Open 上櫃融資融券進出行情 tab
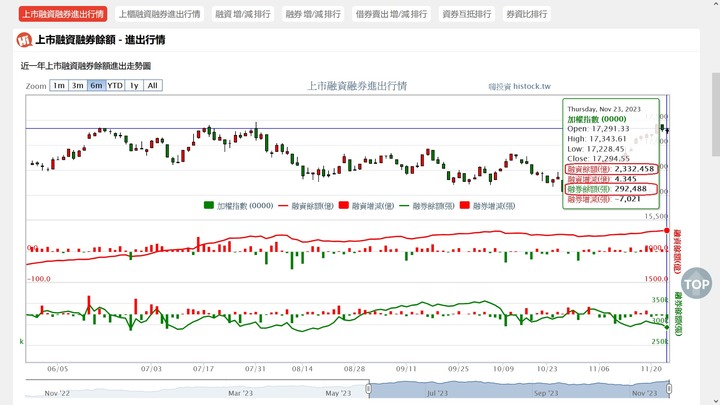The width and height of the screenshot is (720, 405). coord(159,14)
